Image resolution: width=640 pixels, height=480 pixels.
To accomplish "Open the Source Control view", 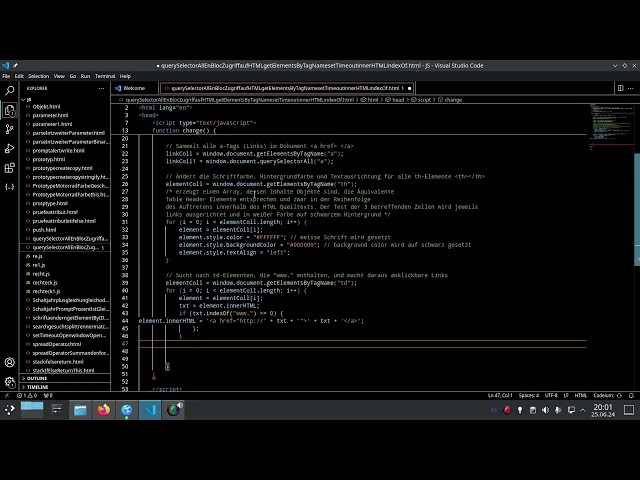I will pyautogui.click(x=9, y=129).
